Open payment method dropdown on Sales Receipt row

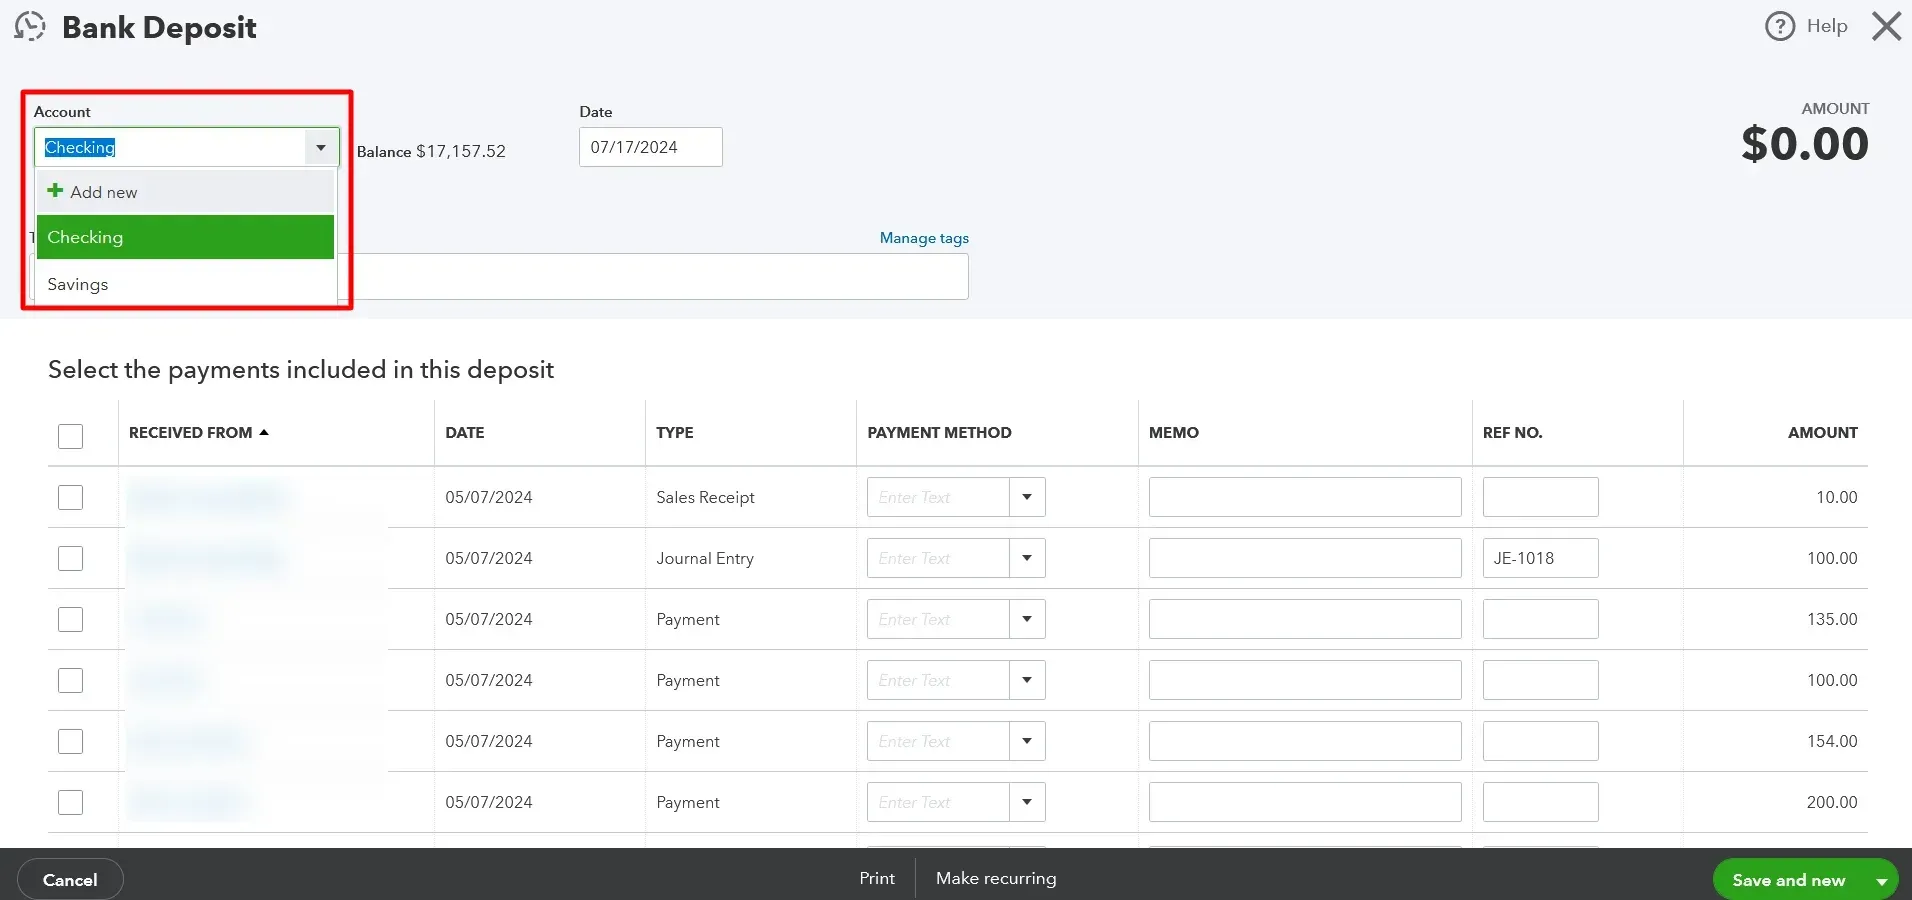point(1027,497)
